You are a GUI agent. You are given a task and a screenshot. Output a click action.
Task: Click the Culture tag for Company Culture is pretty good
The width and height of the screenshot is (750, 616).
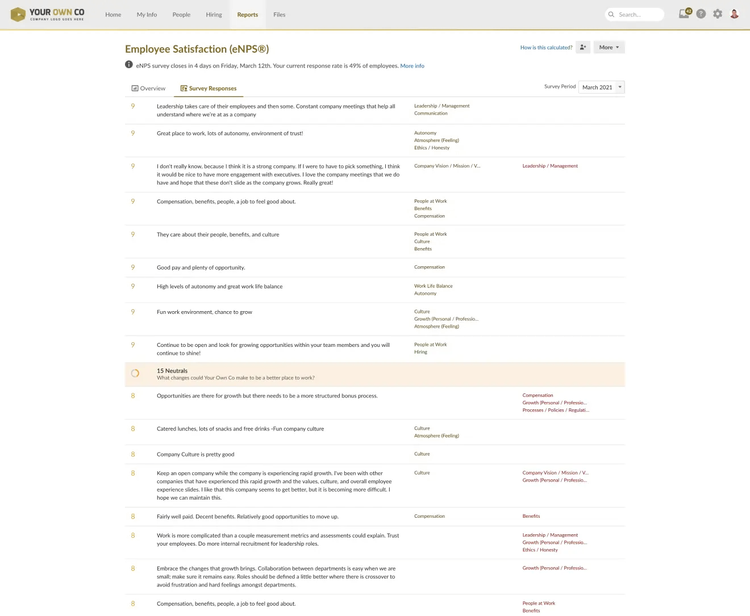(x=421, y=454)
